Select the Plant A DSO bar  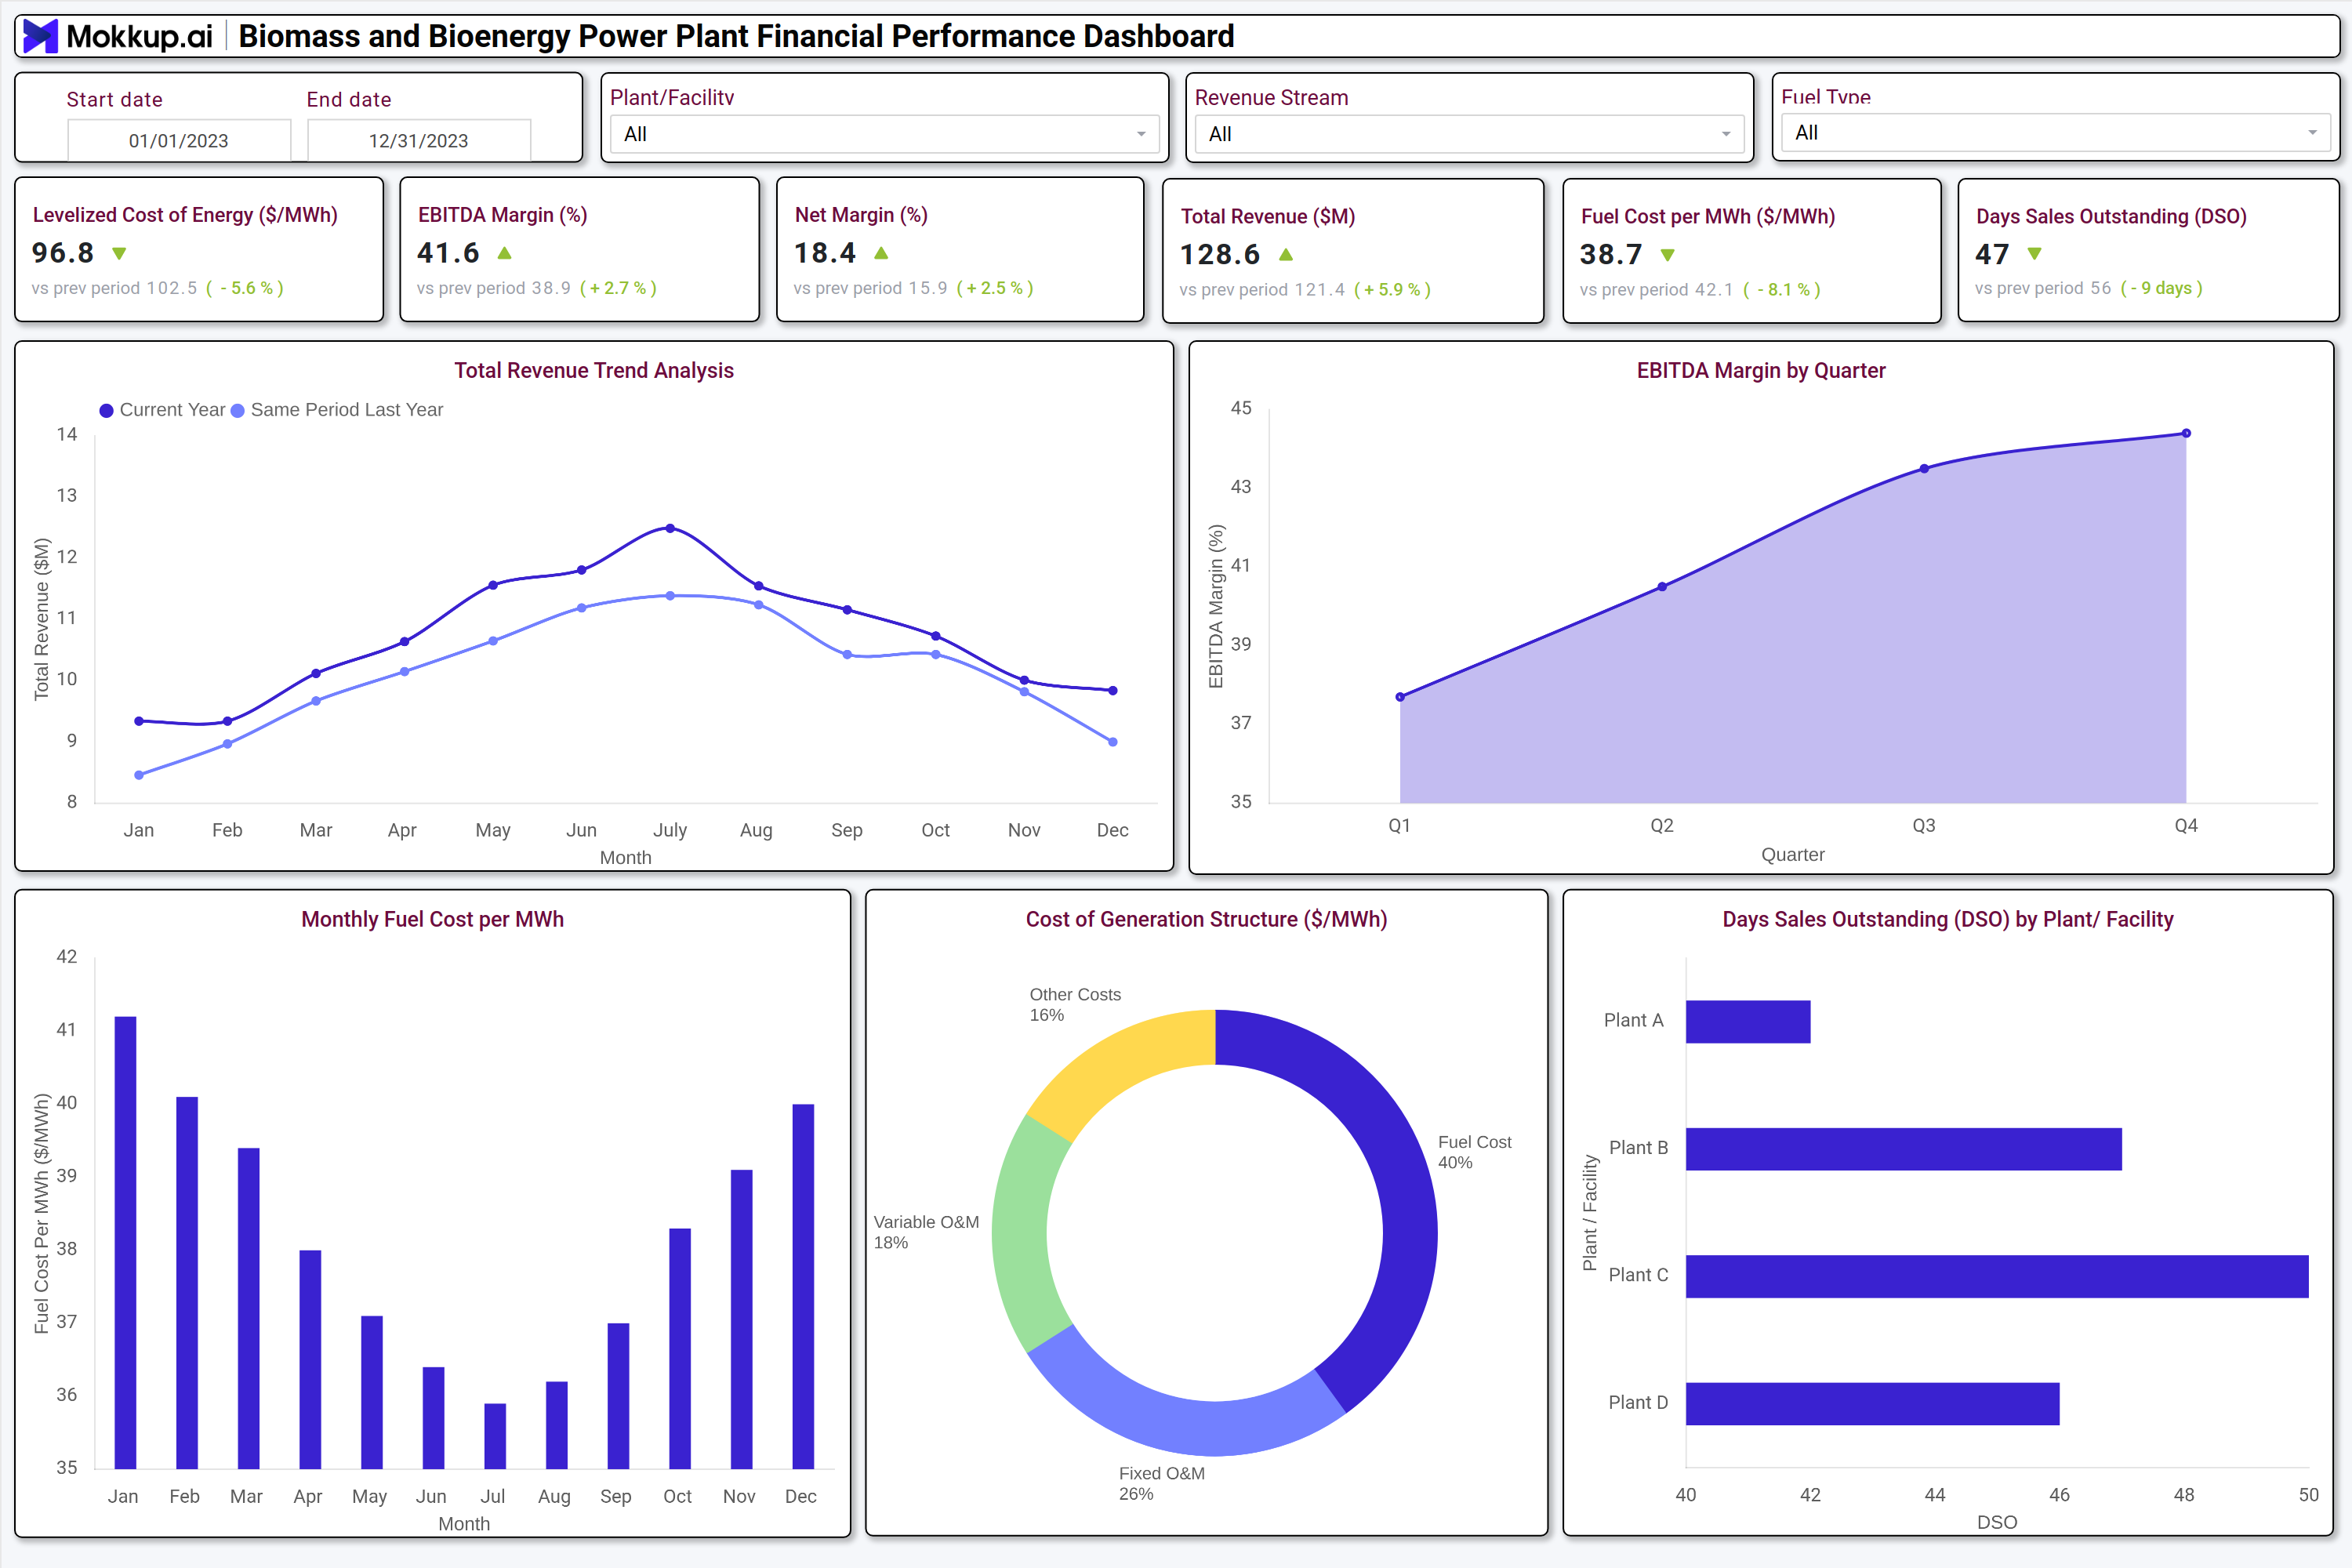1748,1022
